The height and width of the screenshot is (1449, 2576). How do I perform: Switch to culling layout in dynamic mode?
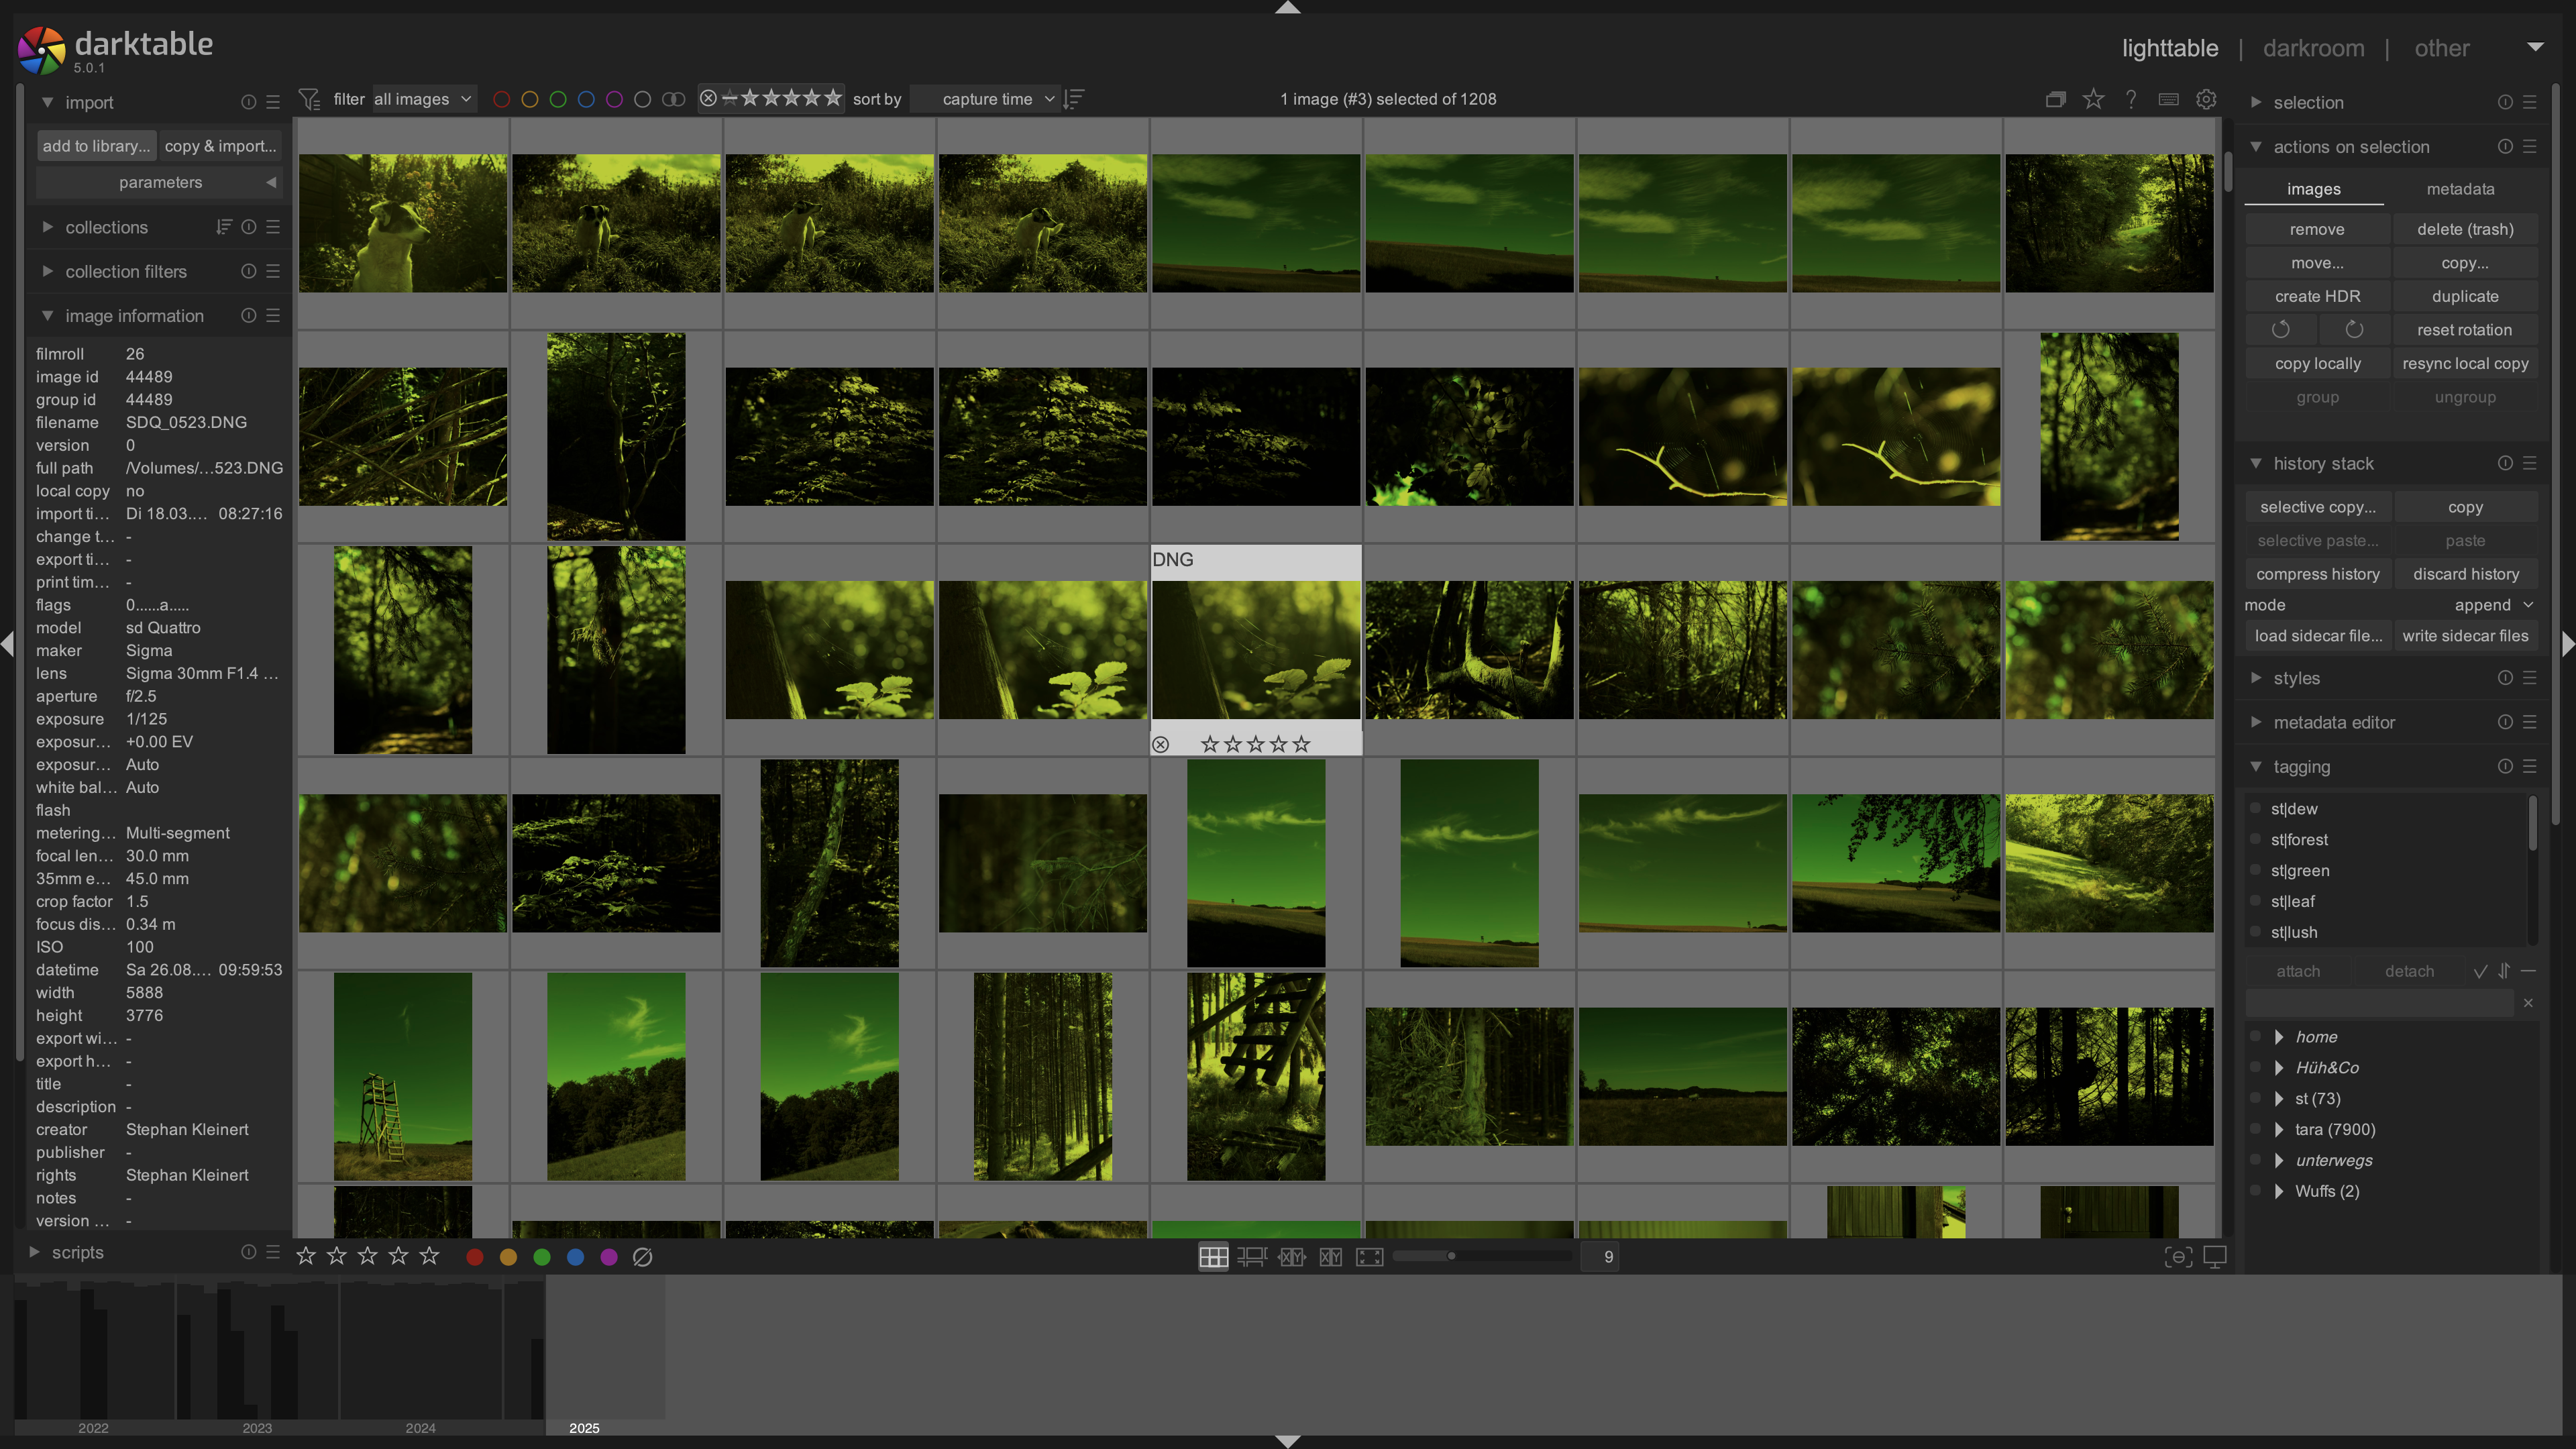pyautogui.click(x=1291, y=1257)
